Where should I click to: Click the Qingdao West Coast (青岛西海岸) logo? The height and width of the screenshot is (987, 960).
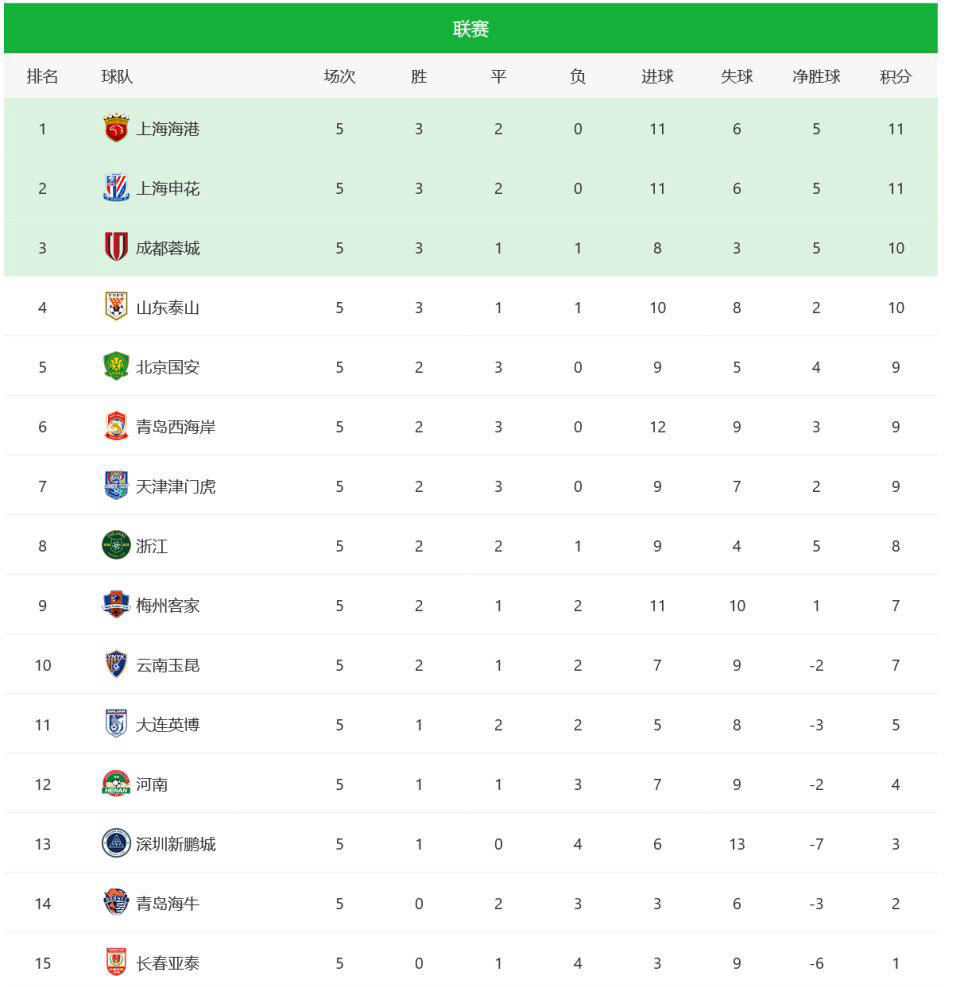pyautogui.click(x=116, y=426)
